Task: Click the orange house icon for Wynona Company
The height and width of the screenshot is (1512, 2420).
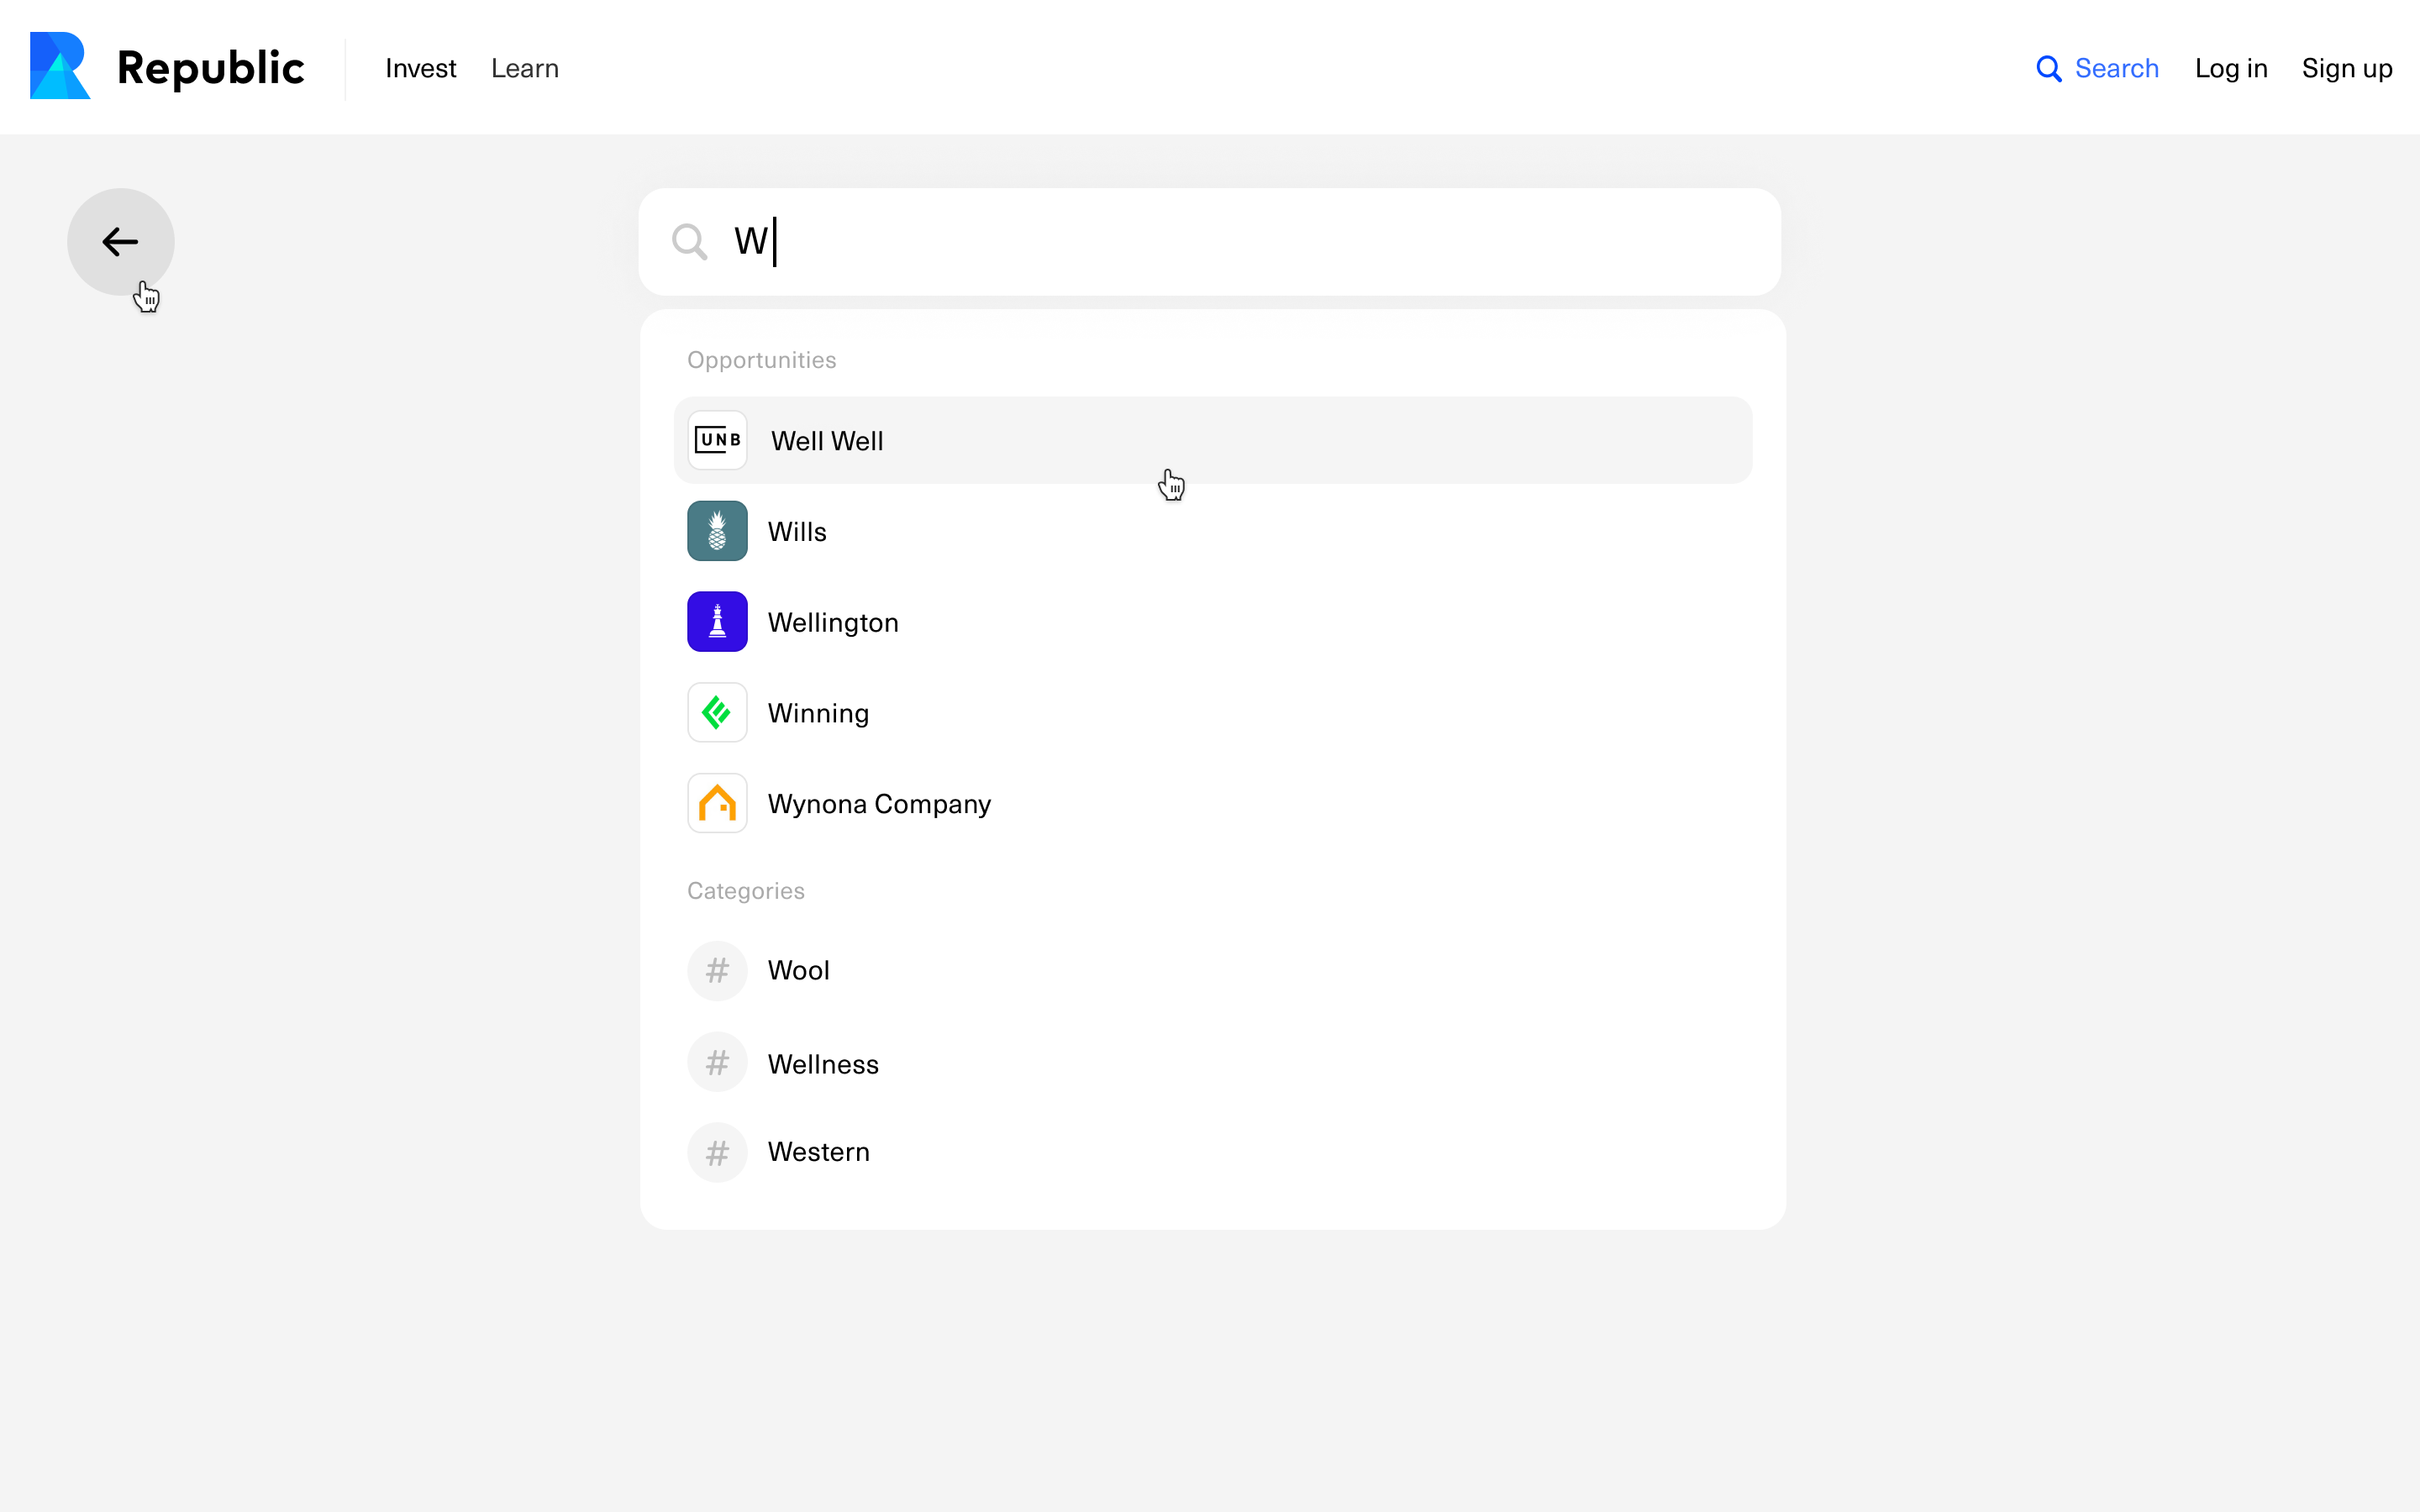Action: (717, 803)
